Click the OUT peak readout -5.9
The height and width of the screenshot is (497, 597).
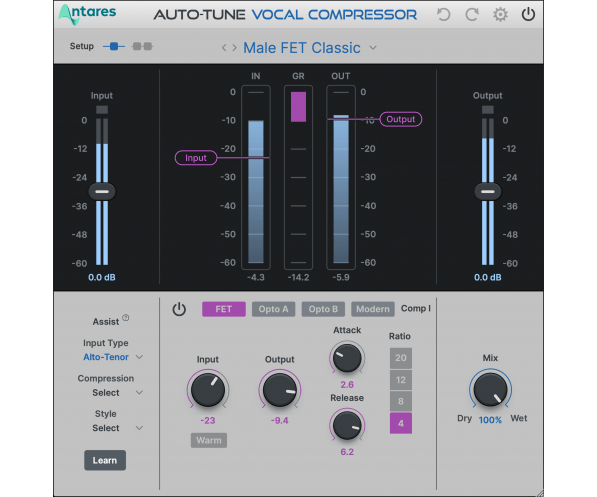pyautogui.click(x=340, y=277)
